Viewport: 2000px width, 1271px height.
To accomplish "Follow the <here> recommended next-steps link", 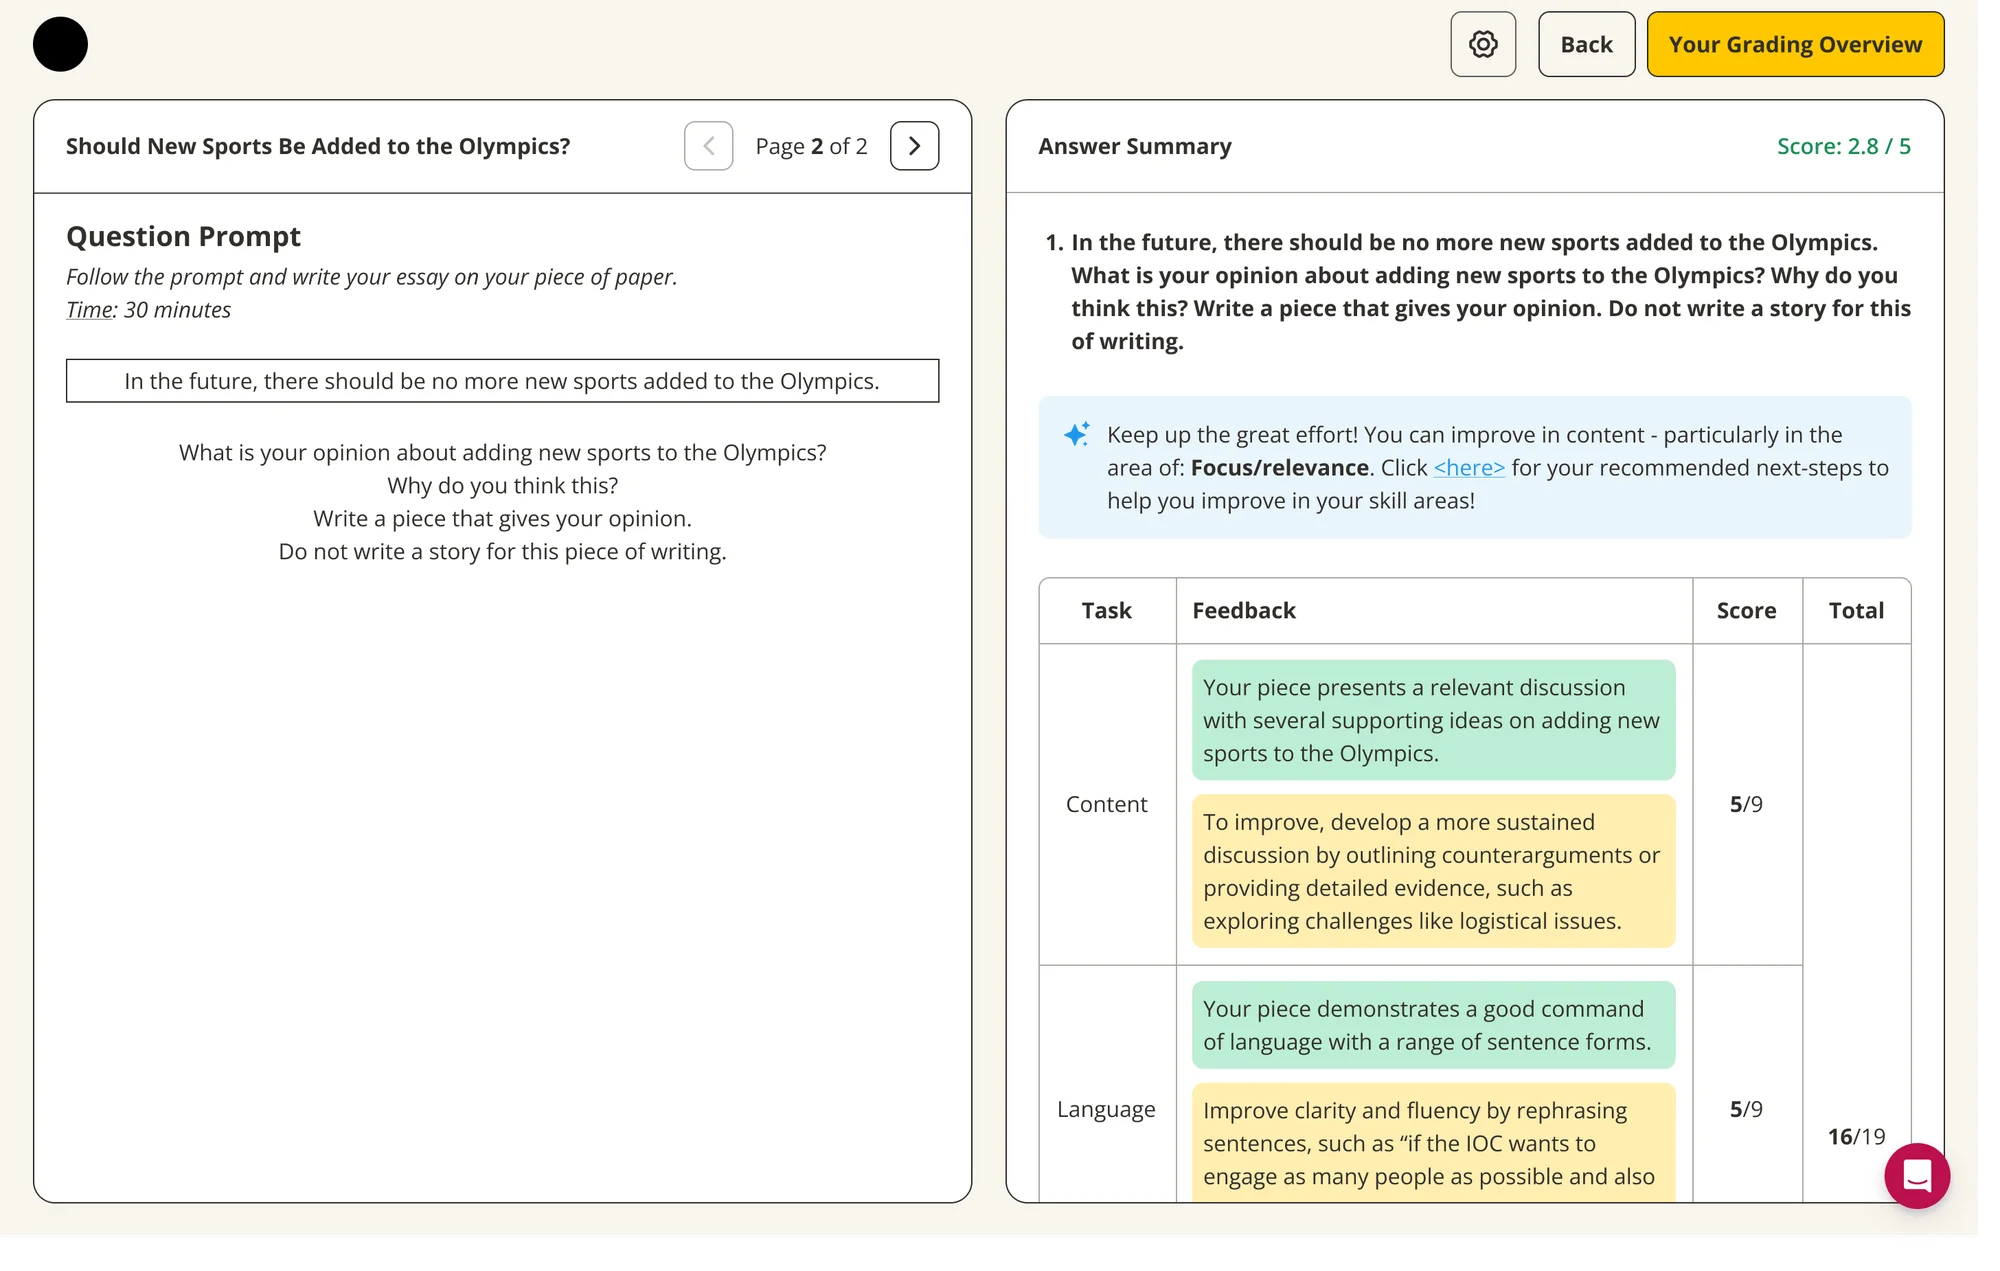I will [x=1469, y=468].
